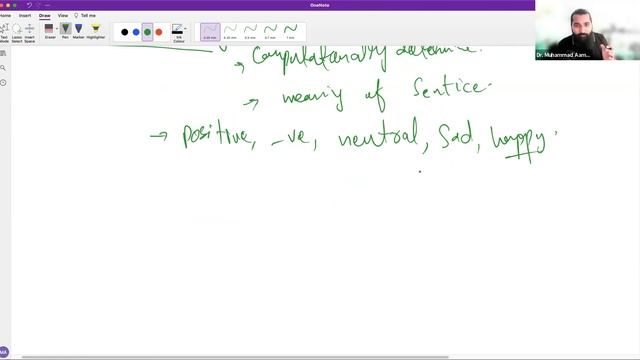This screenshot has height=360, width=640.
Task: Click the Tell me search box
Action: click(x=85, y=16)
